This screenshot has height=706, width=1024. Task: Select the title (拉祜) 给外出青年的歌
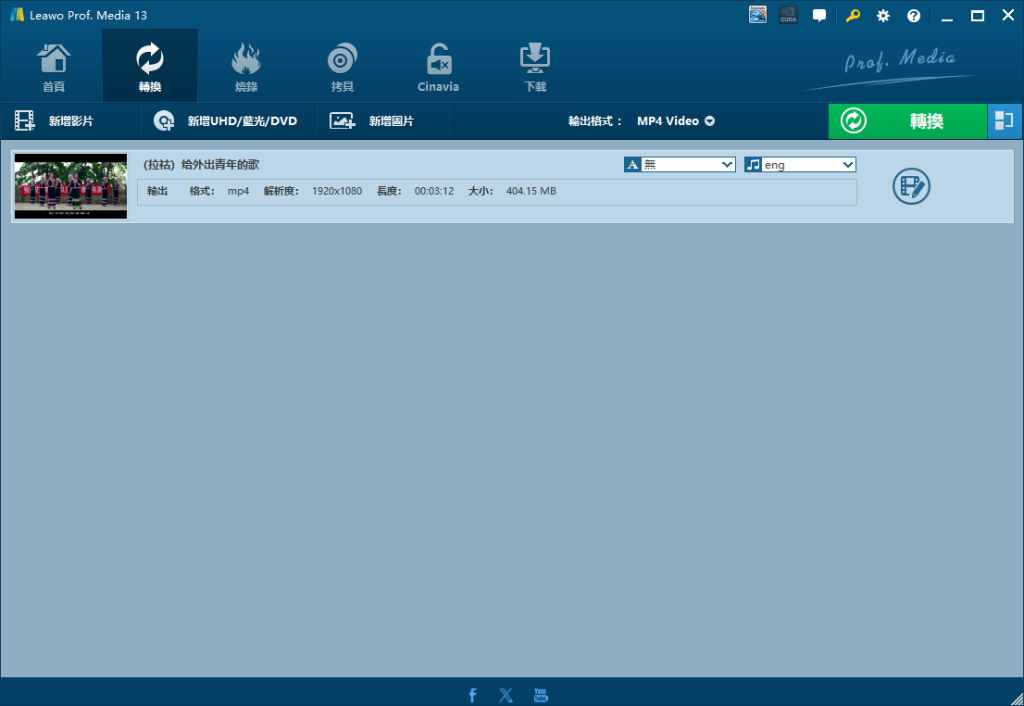point(201,165)
